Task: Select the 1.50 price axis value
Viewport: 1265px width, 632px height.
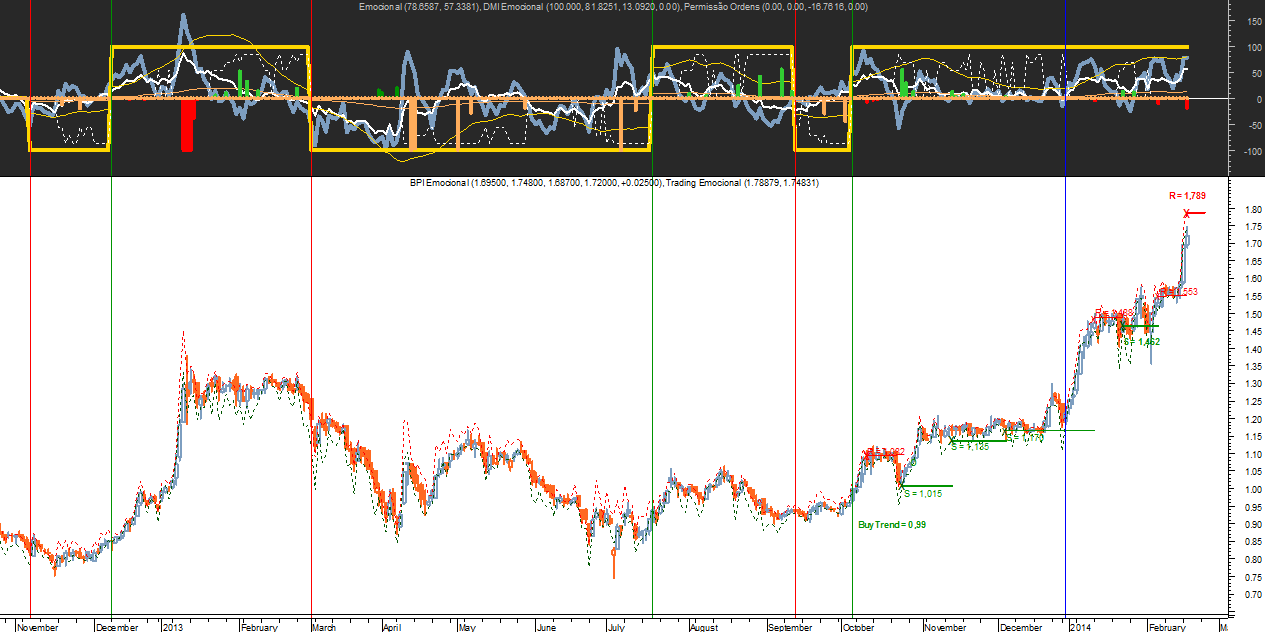Action: [1253, 315]
